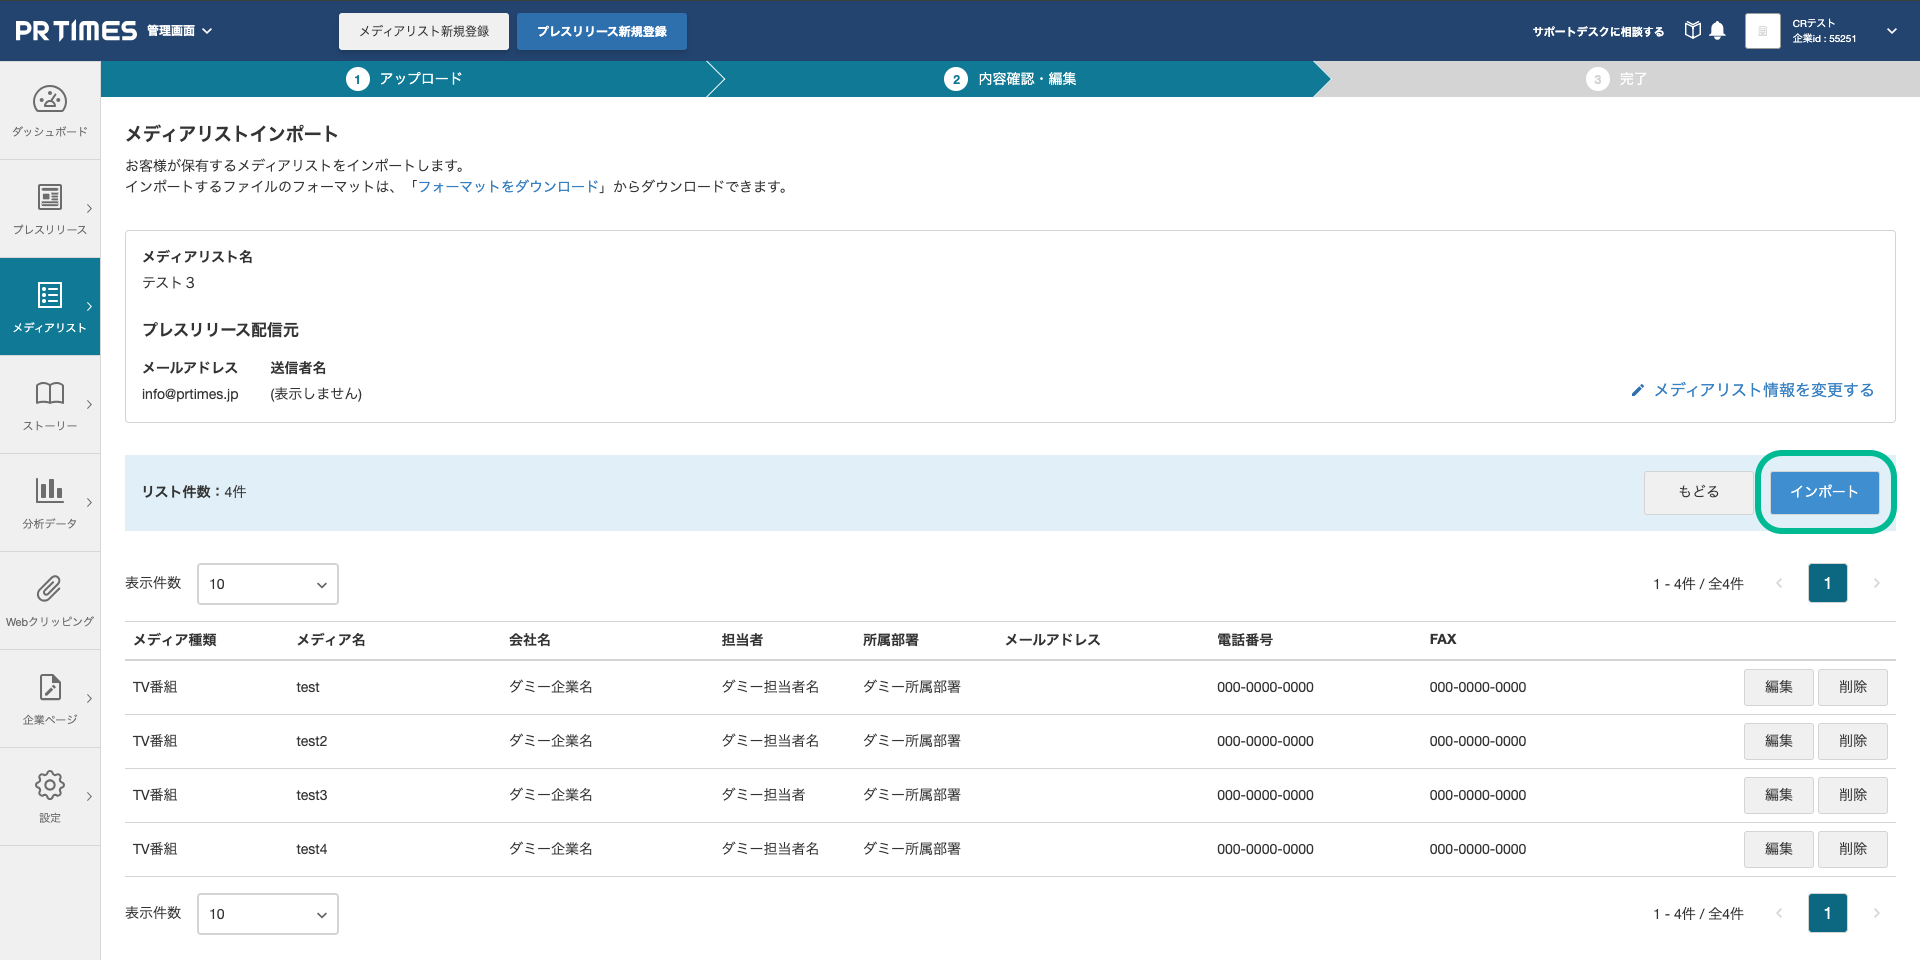Expand the Story sidebar chevron

pos(89,405)
